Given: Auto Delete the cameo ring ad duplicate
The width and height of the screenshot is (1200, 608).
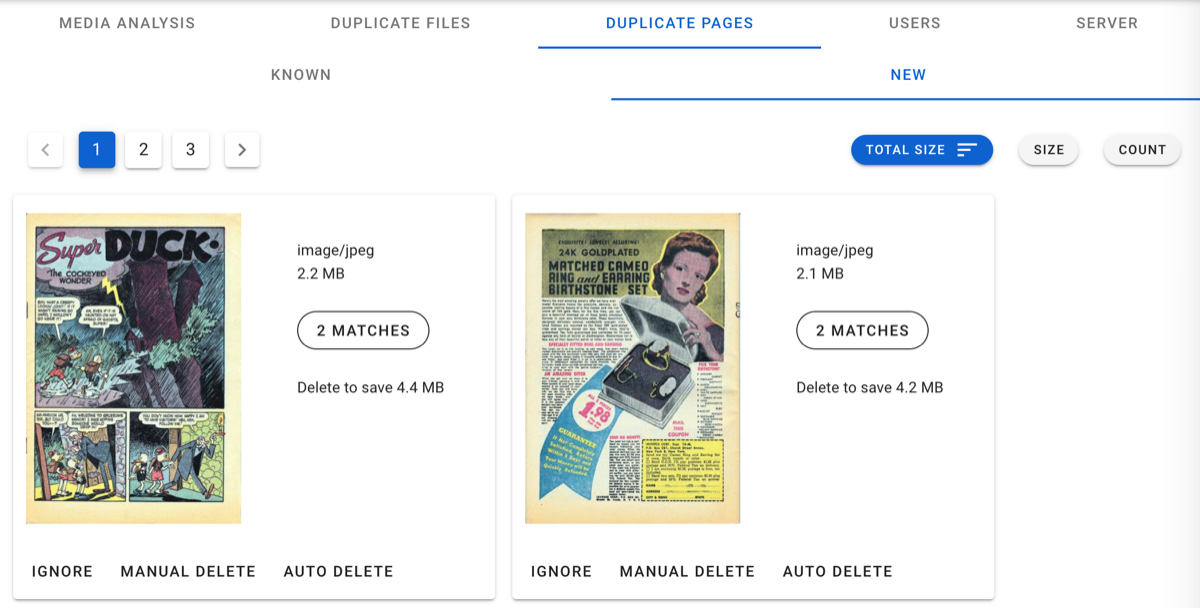Looking at the screenshot, I should coord(838,571).
